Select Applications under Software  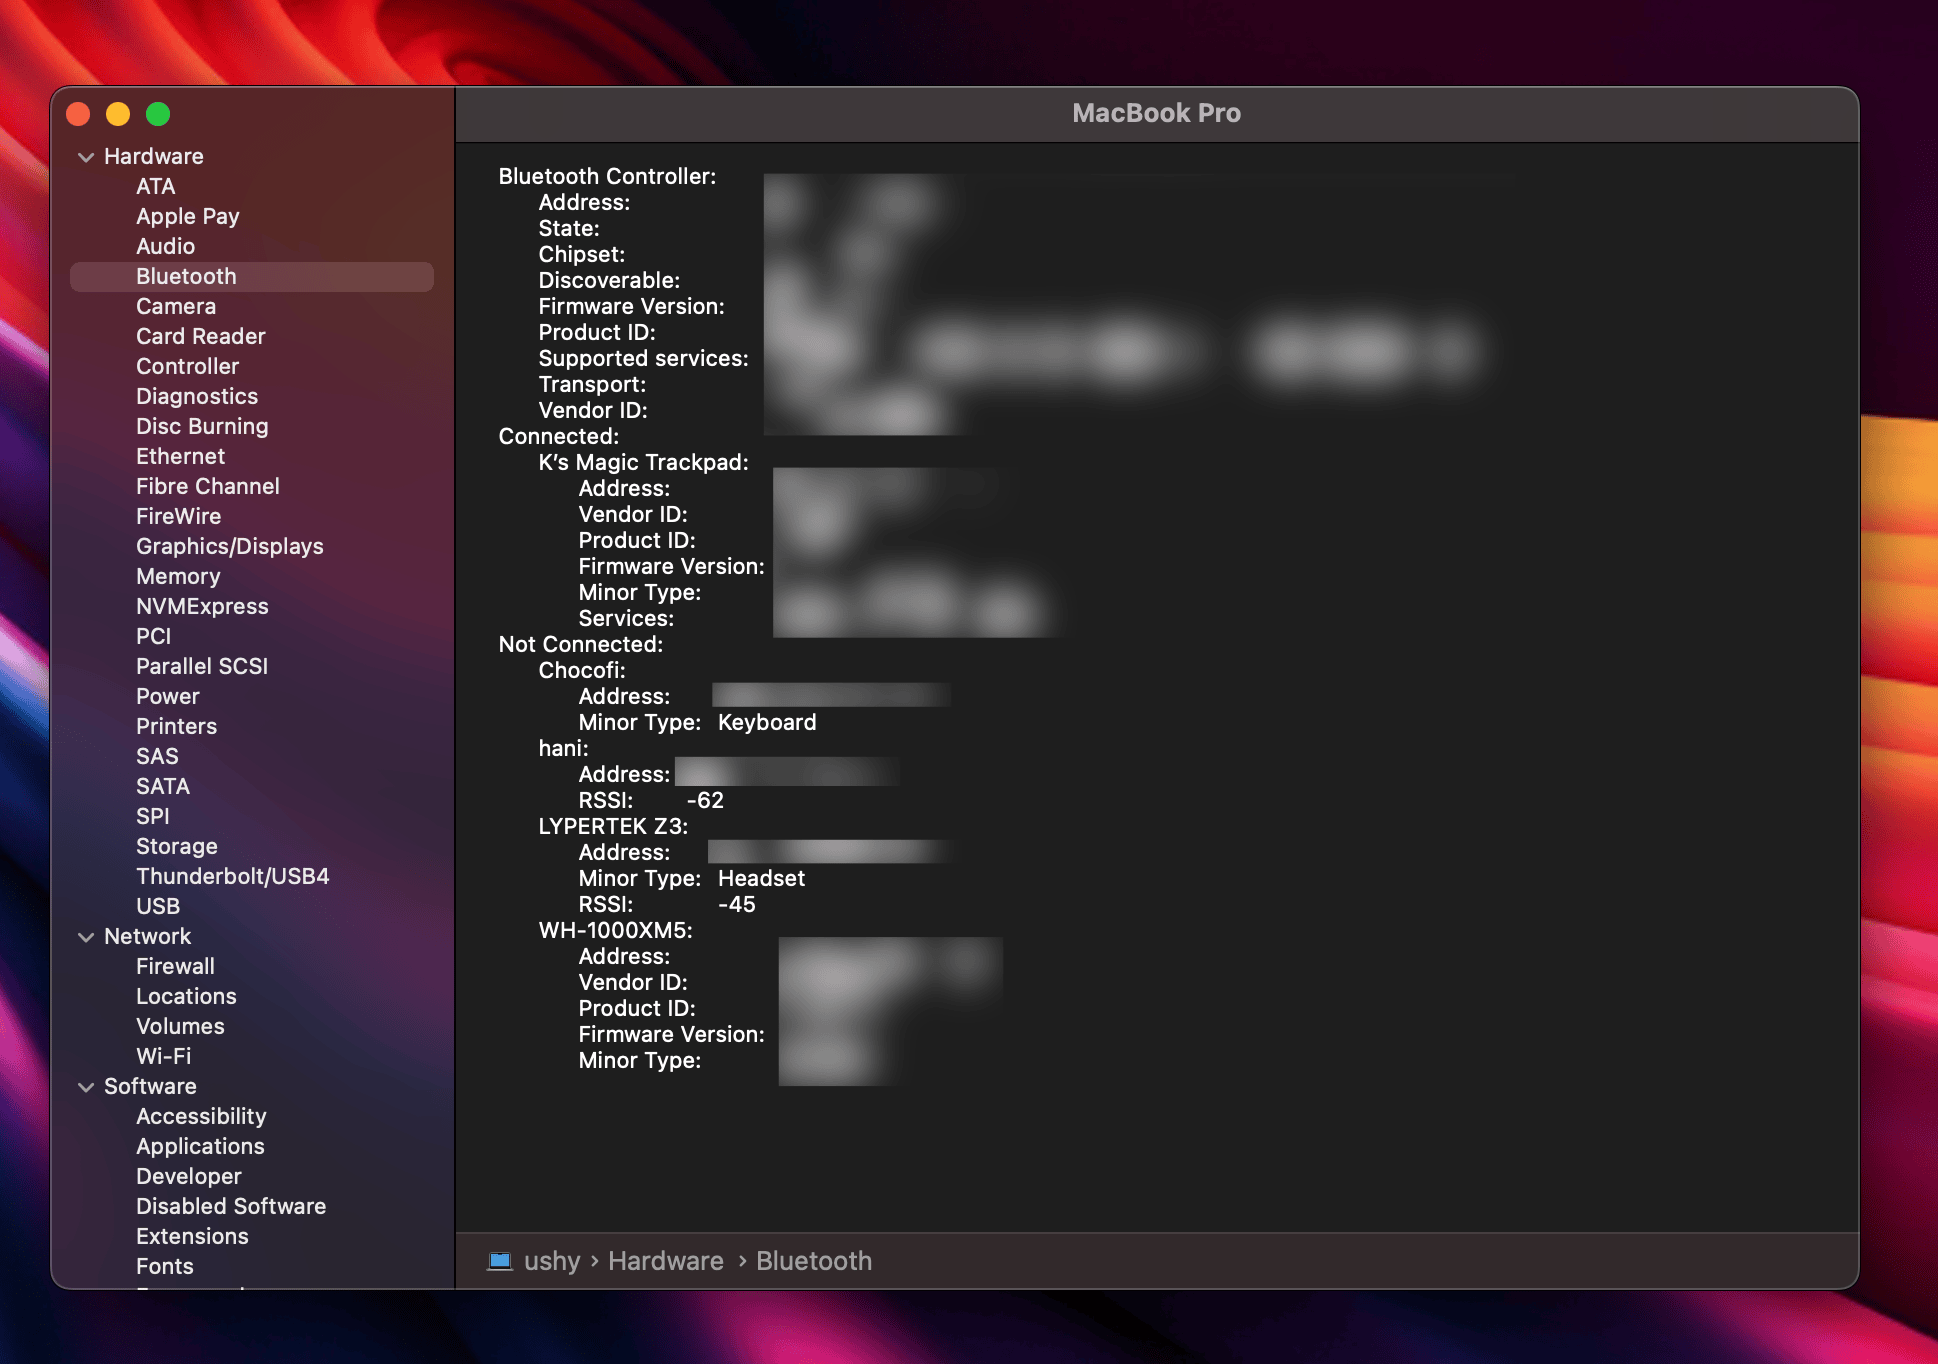click(200, 1146)
